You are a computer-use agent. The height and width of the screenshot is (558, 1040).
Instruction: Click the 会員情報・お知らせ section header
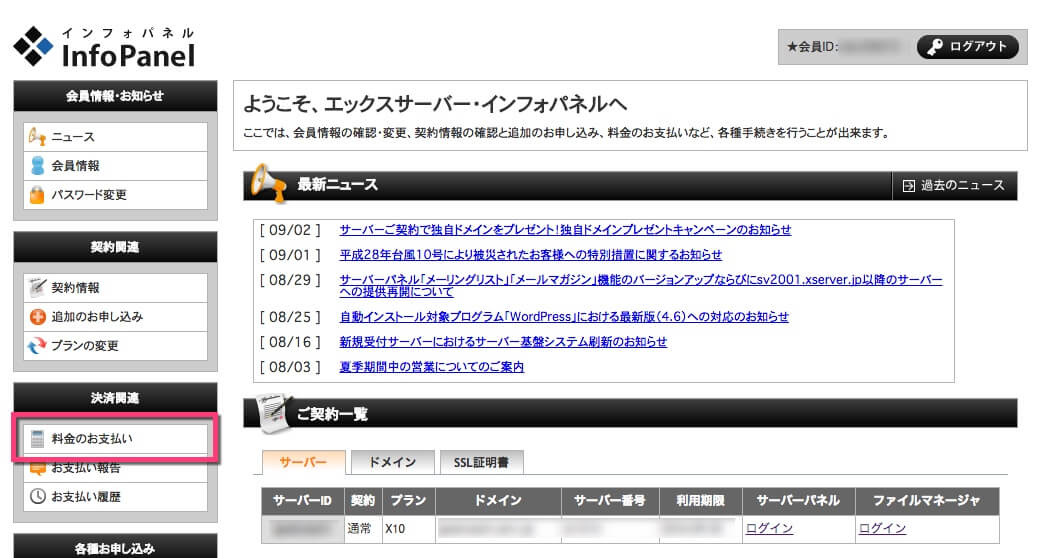coord(115,96)
